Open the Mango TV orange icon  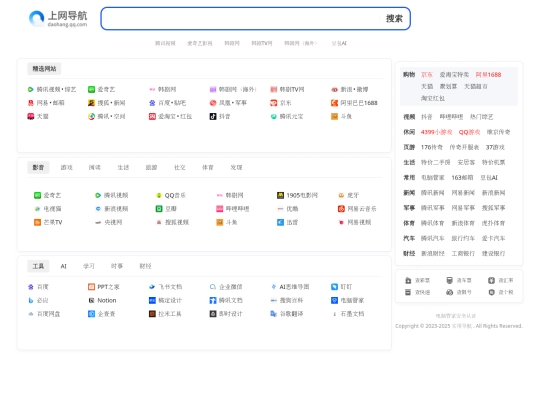pyautogui.click(x=37, y=222)
